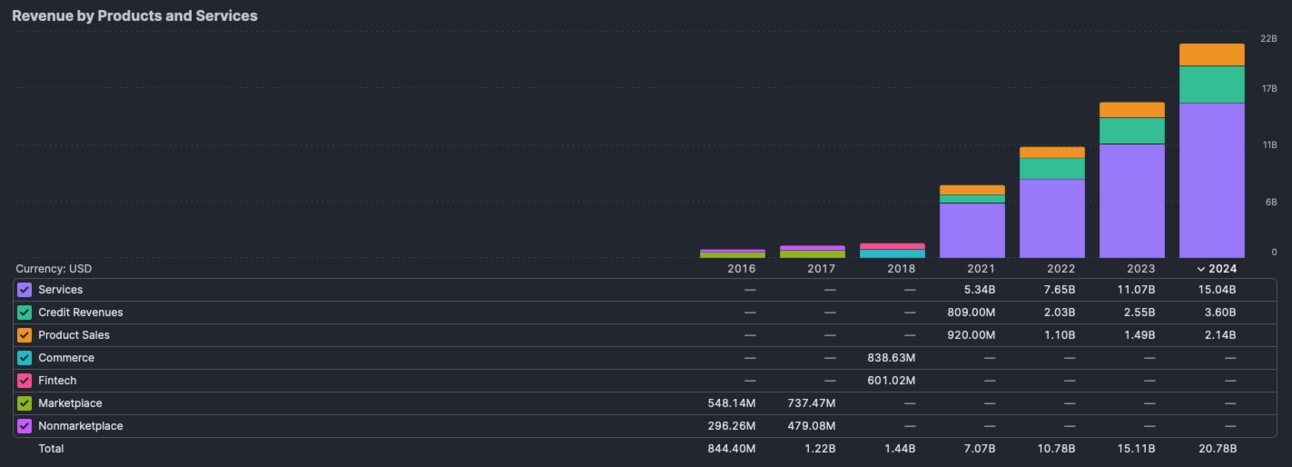Click the Credit Revenues row label

80,312
